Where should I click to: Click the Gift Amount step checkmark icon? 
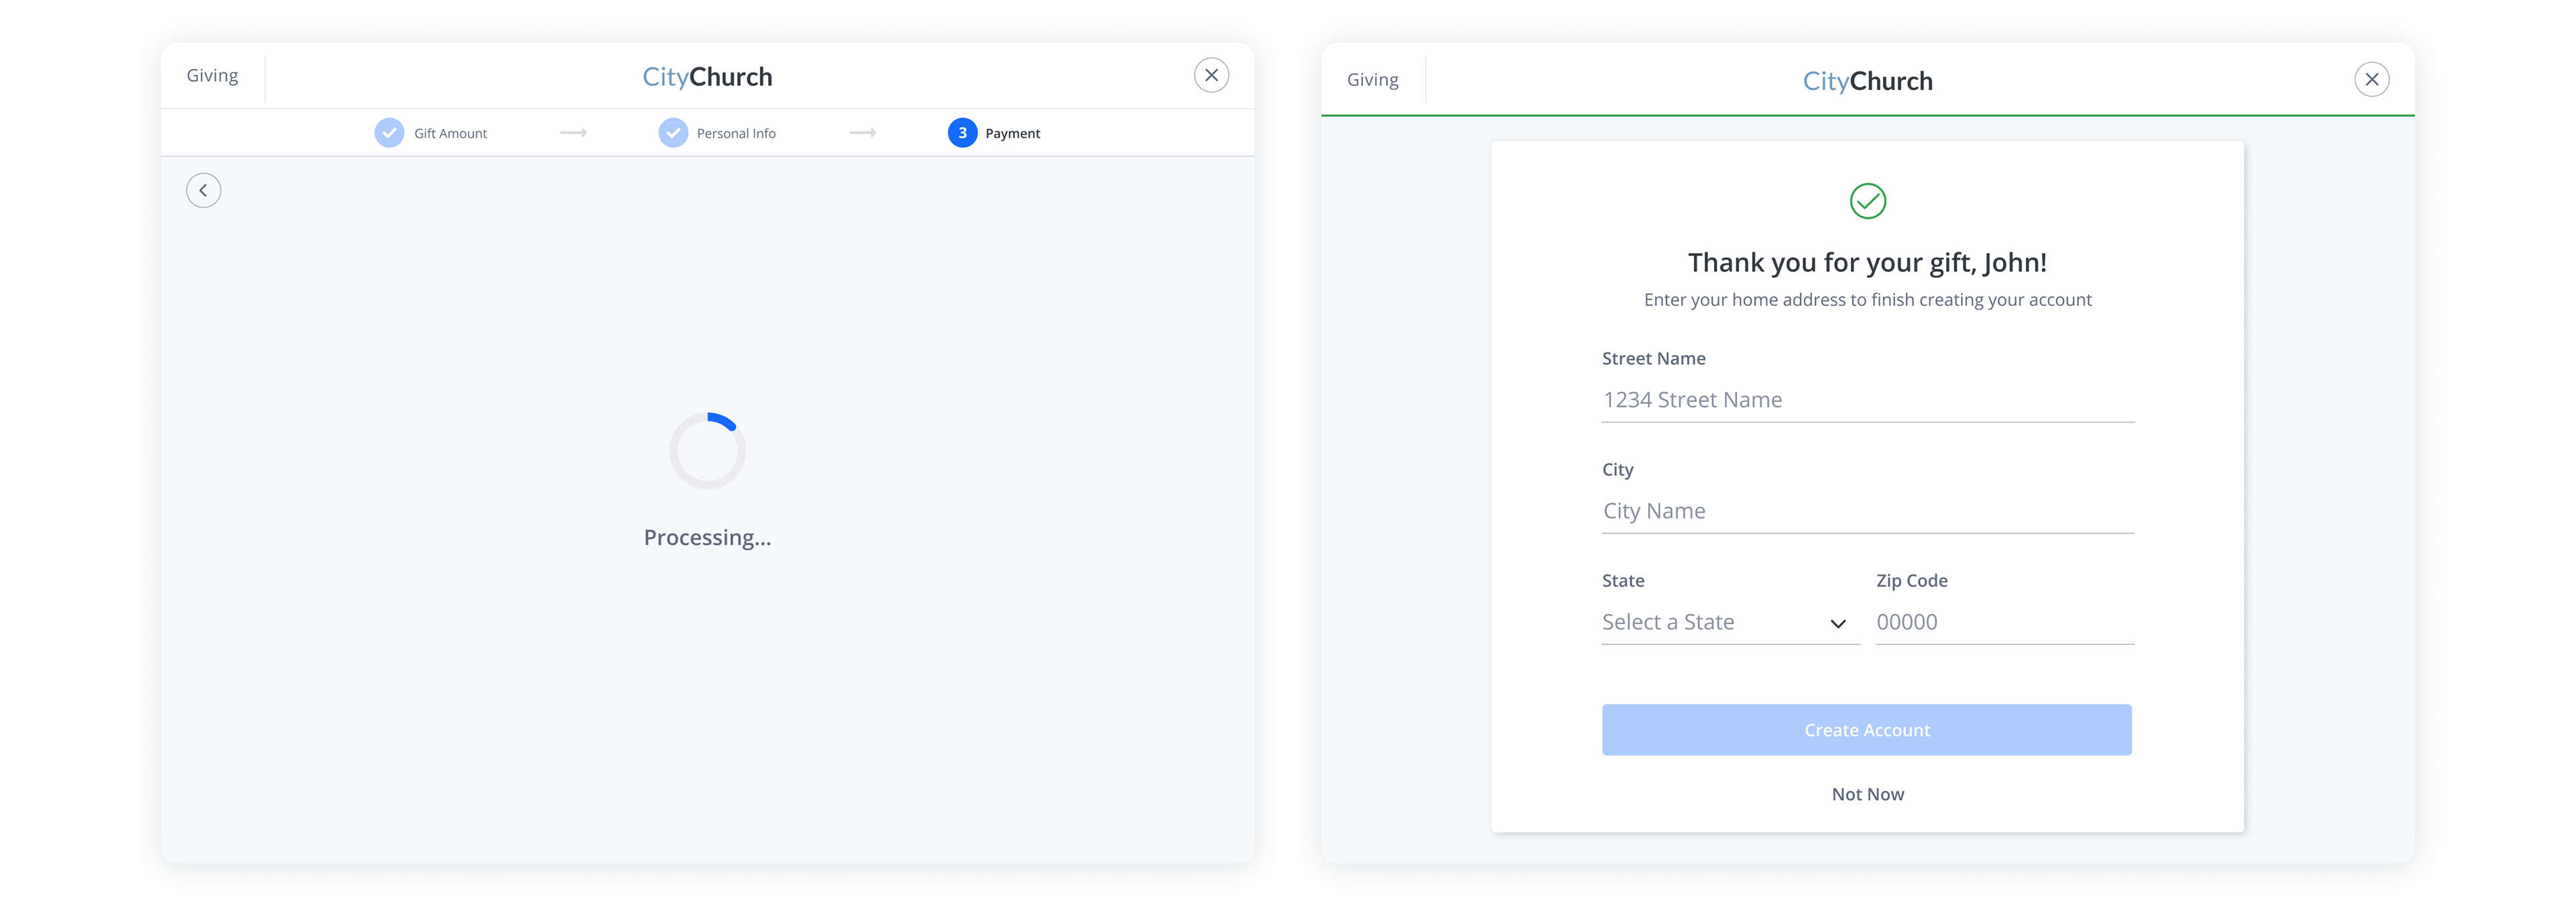389,133
